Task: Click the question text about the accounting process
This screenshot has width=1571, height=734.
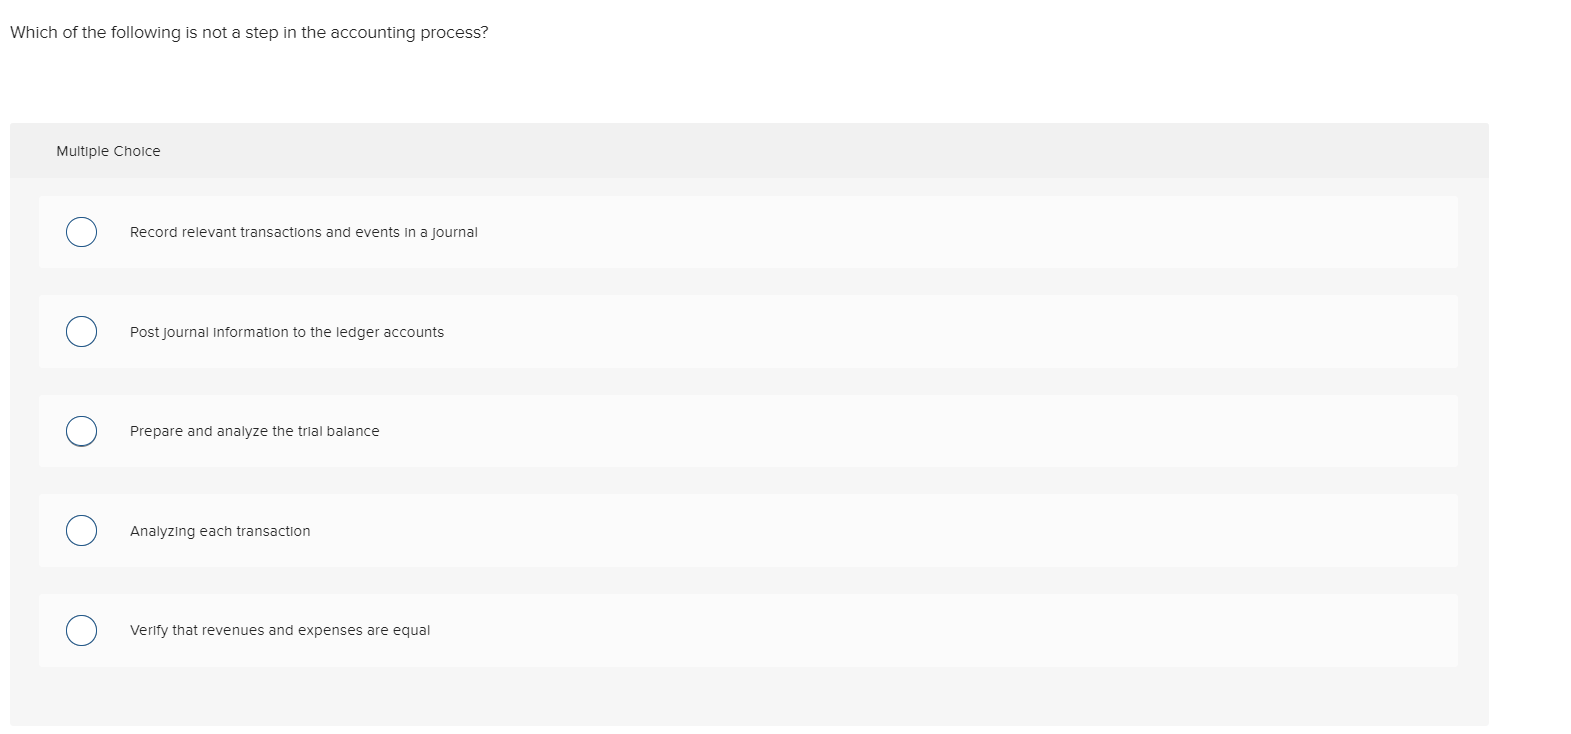Action: click(x=249, y=32)
